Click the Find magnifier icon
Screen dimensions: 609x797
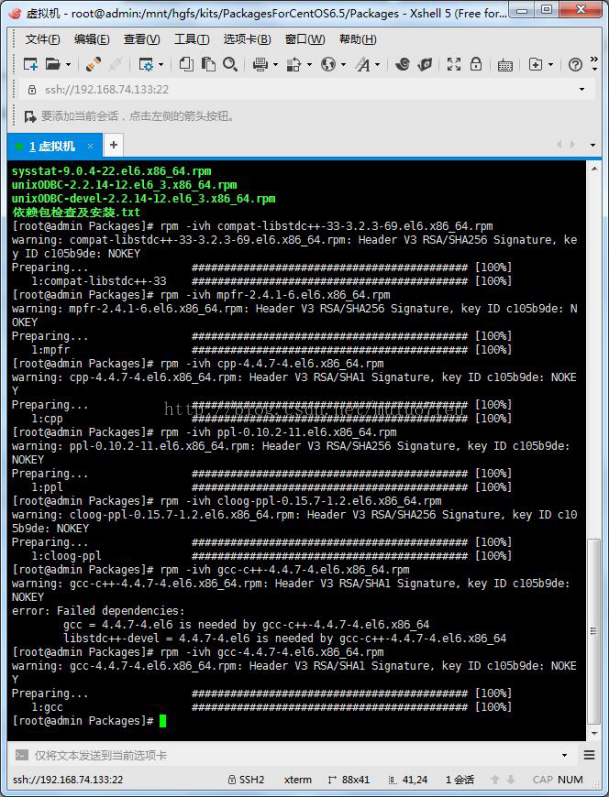[x=230, y=65]
